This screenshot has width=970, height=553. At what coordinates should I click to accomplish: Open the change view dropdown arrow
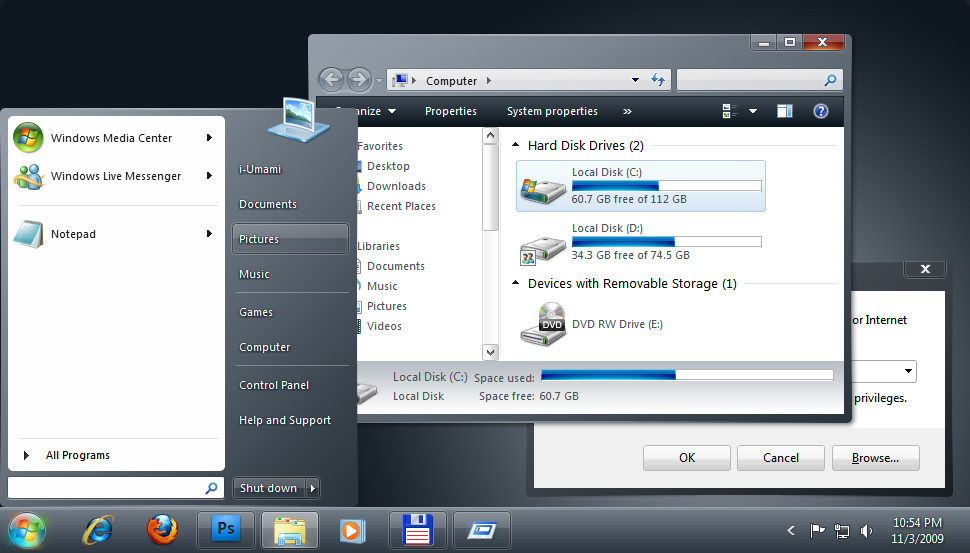coord(753,111)
